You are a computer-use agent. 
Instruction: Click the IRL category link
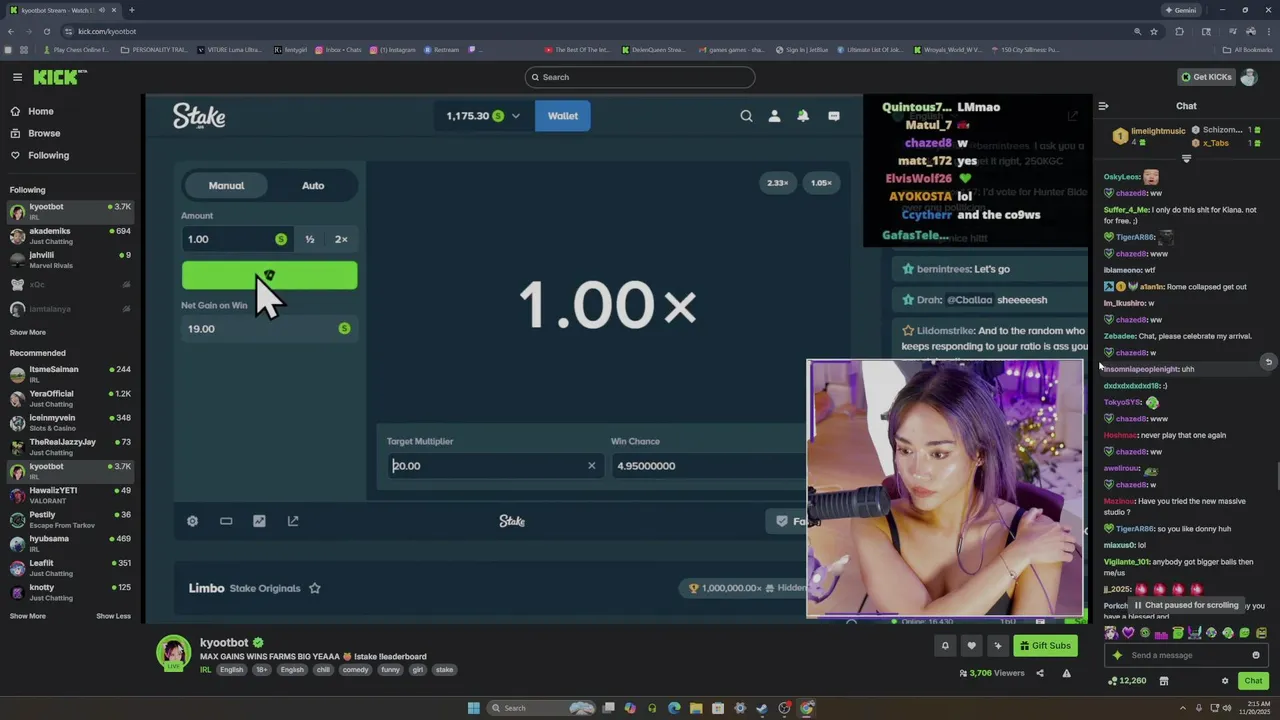pos(205,670)
